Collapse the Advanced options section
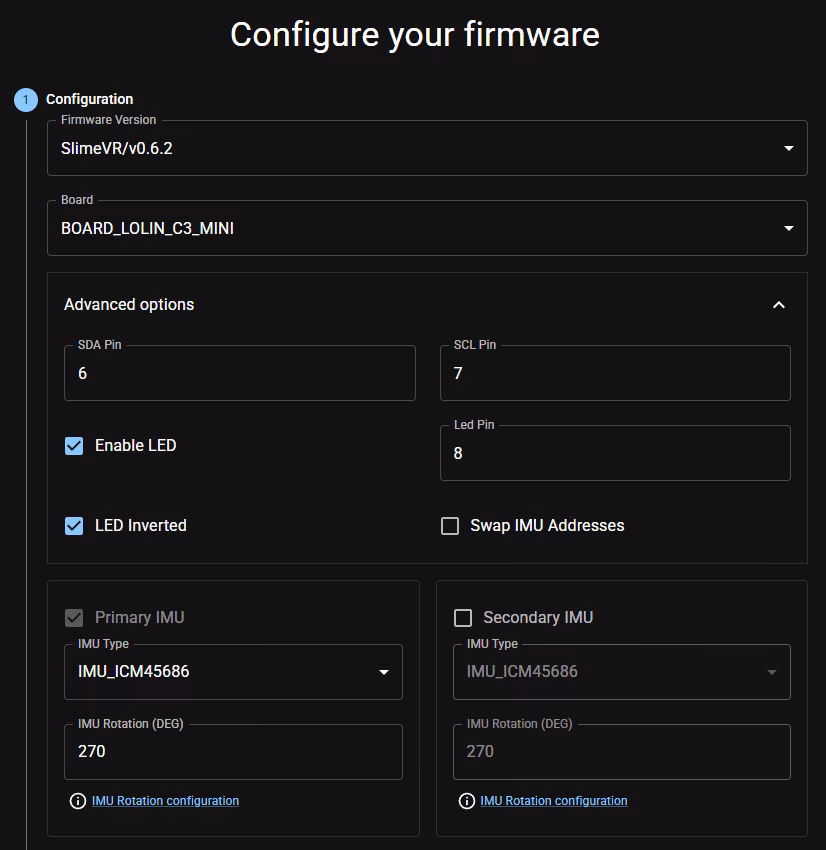The width and height of the screenshot is (826, 850). click(778, 305)
